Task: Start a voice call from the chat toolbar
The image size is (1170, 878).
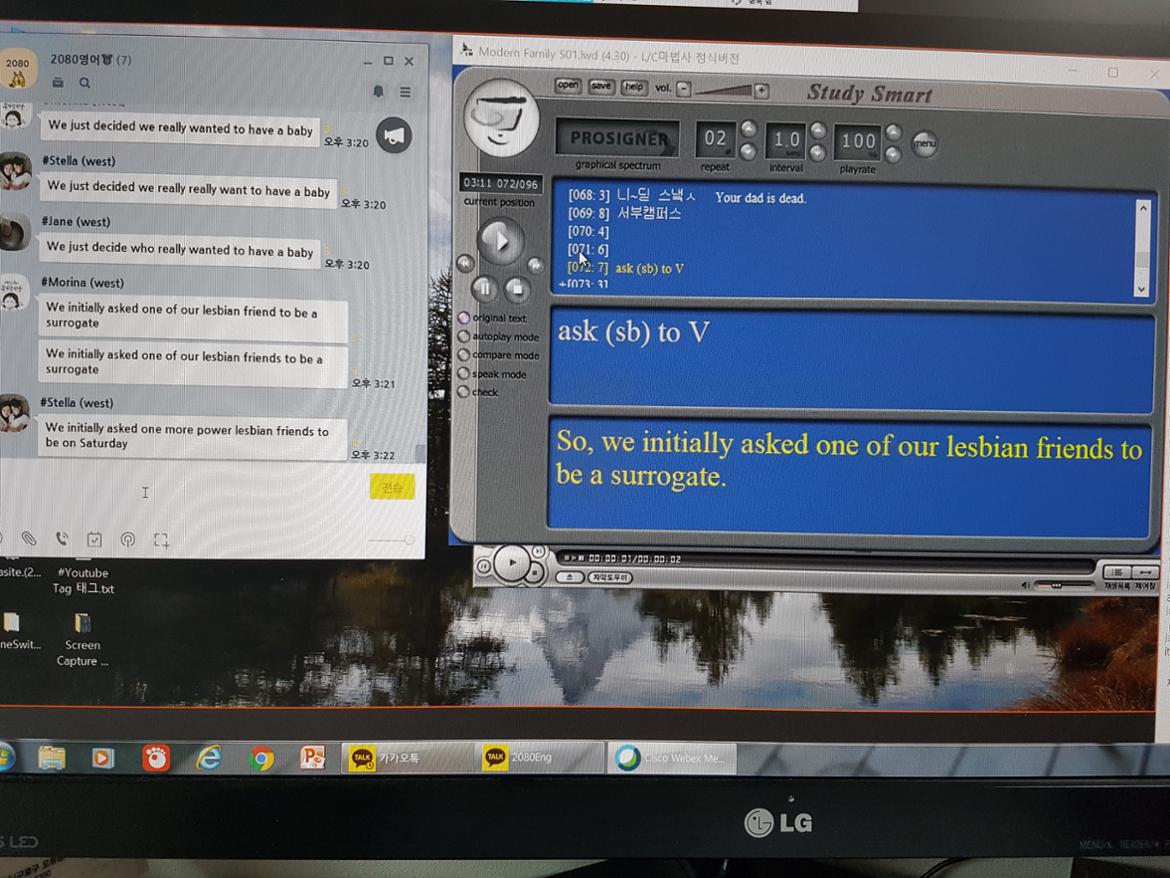Action: (x=62, y=539)
